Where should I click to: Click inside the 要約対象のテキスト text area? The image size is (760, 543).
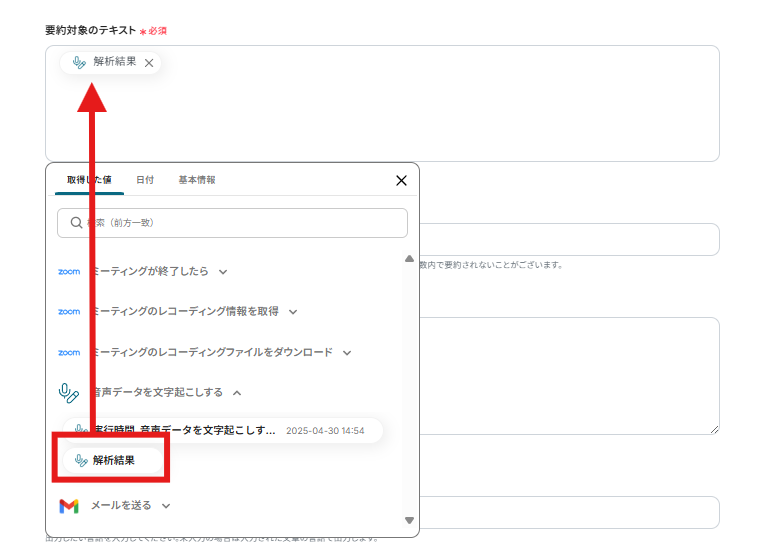[x=382, y=103]
